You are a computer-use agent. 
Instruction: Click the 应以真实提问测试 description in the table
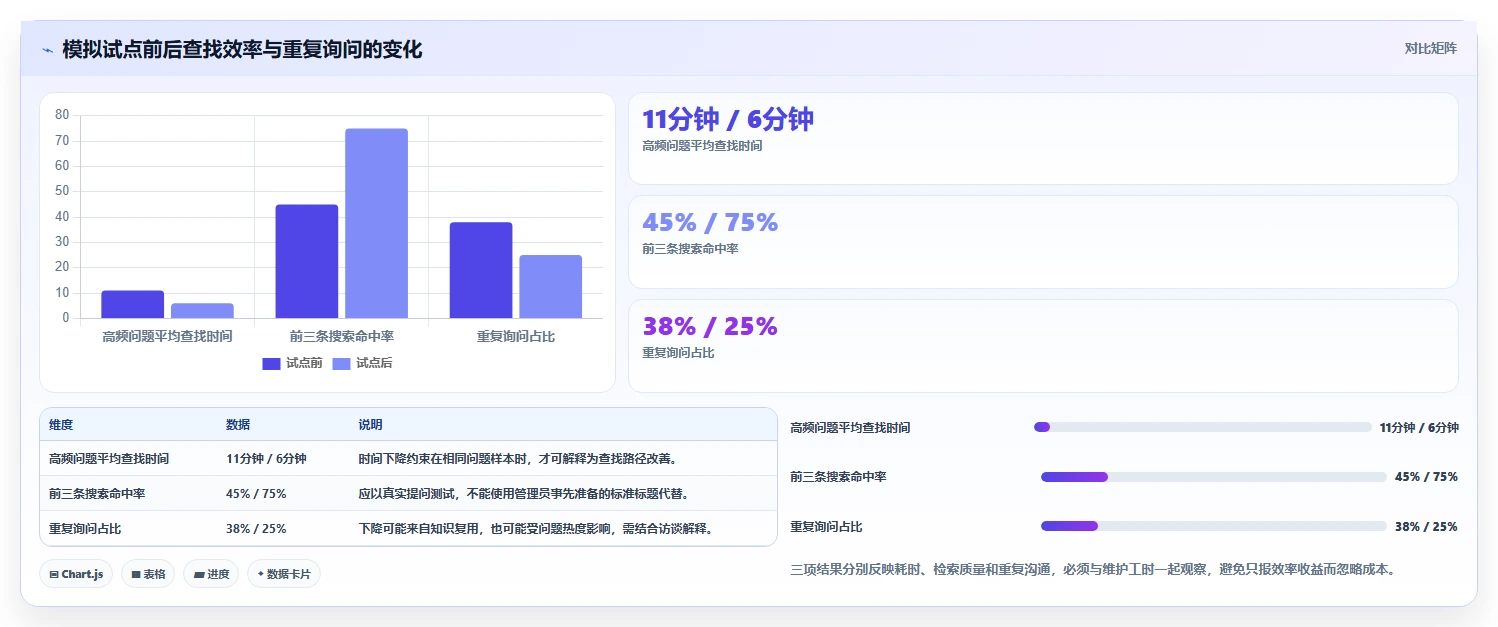[x=526, y=494]
